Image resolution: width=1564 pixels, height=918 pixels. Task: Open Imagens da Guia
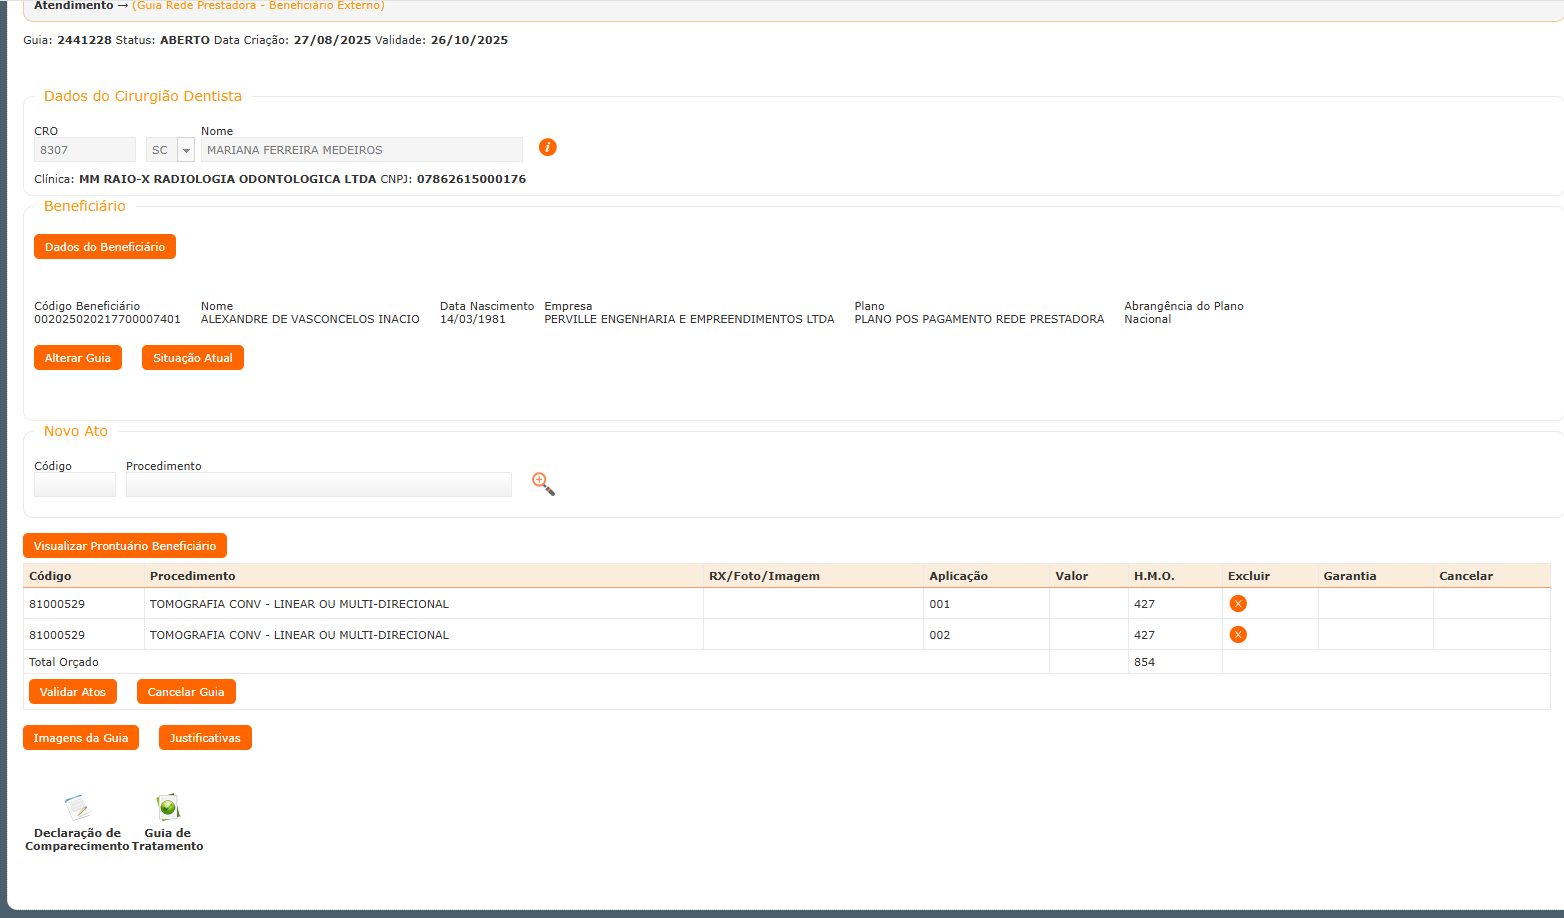coord(81,738)
